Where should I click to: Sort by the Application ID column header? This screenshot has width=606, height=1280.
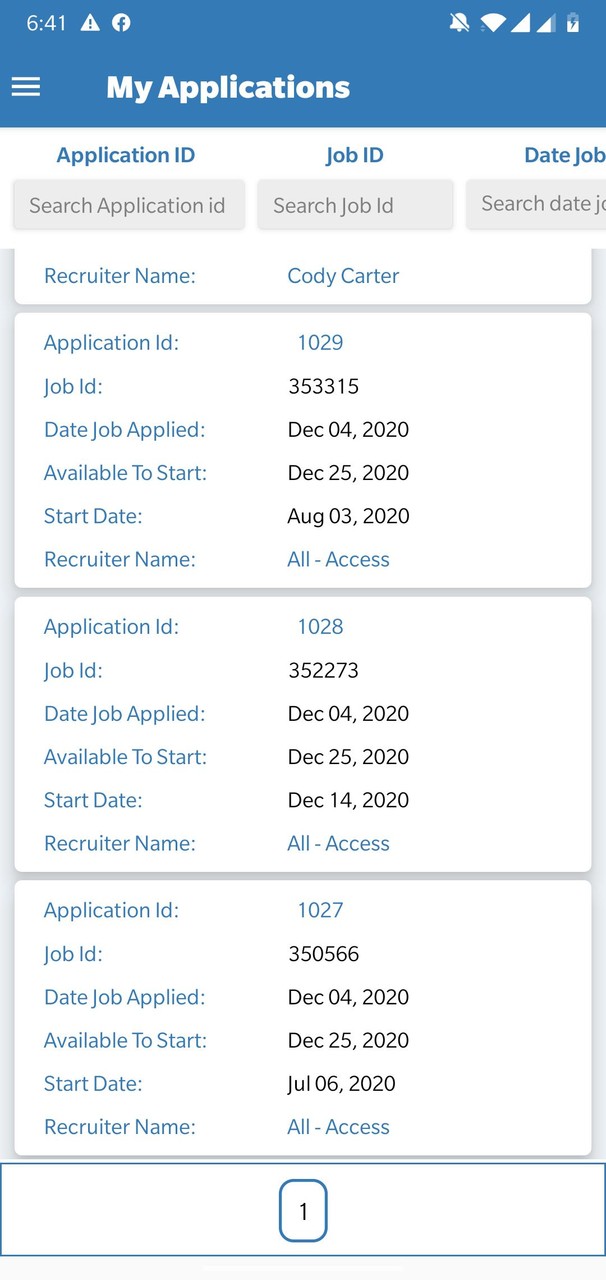click(125, 155)
